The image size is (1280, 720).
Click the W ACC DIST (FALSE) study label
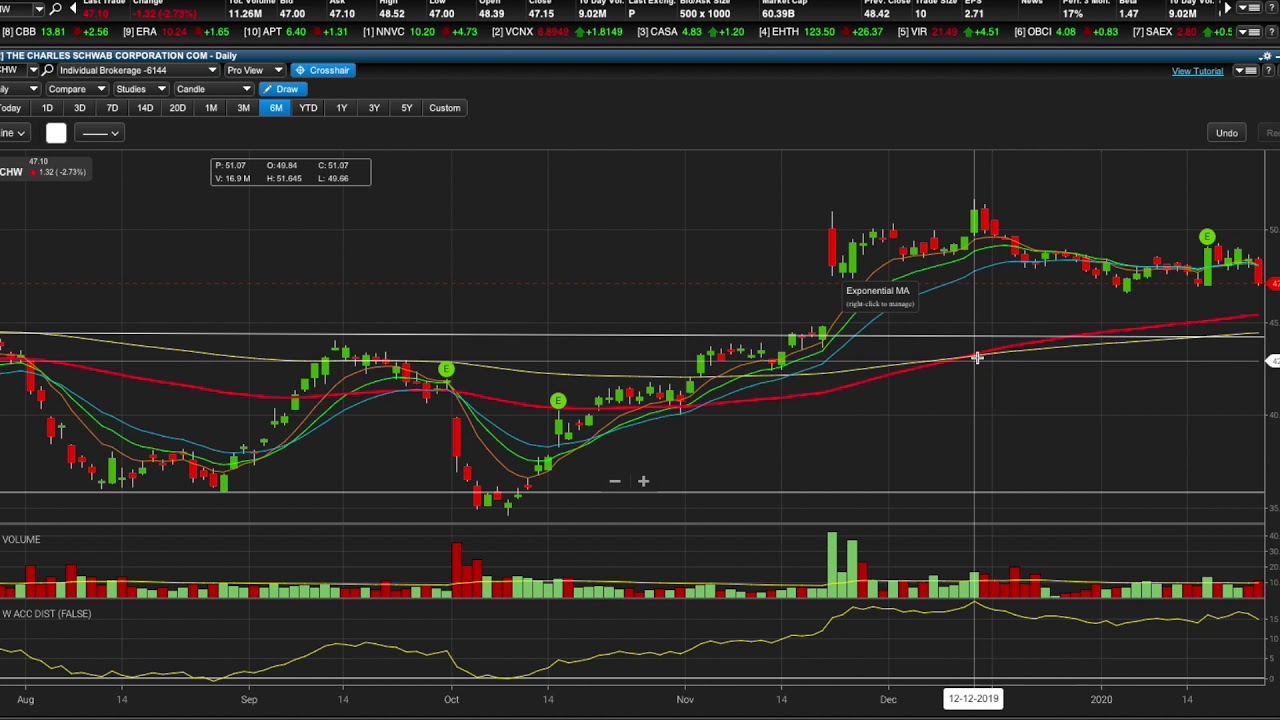47,614
